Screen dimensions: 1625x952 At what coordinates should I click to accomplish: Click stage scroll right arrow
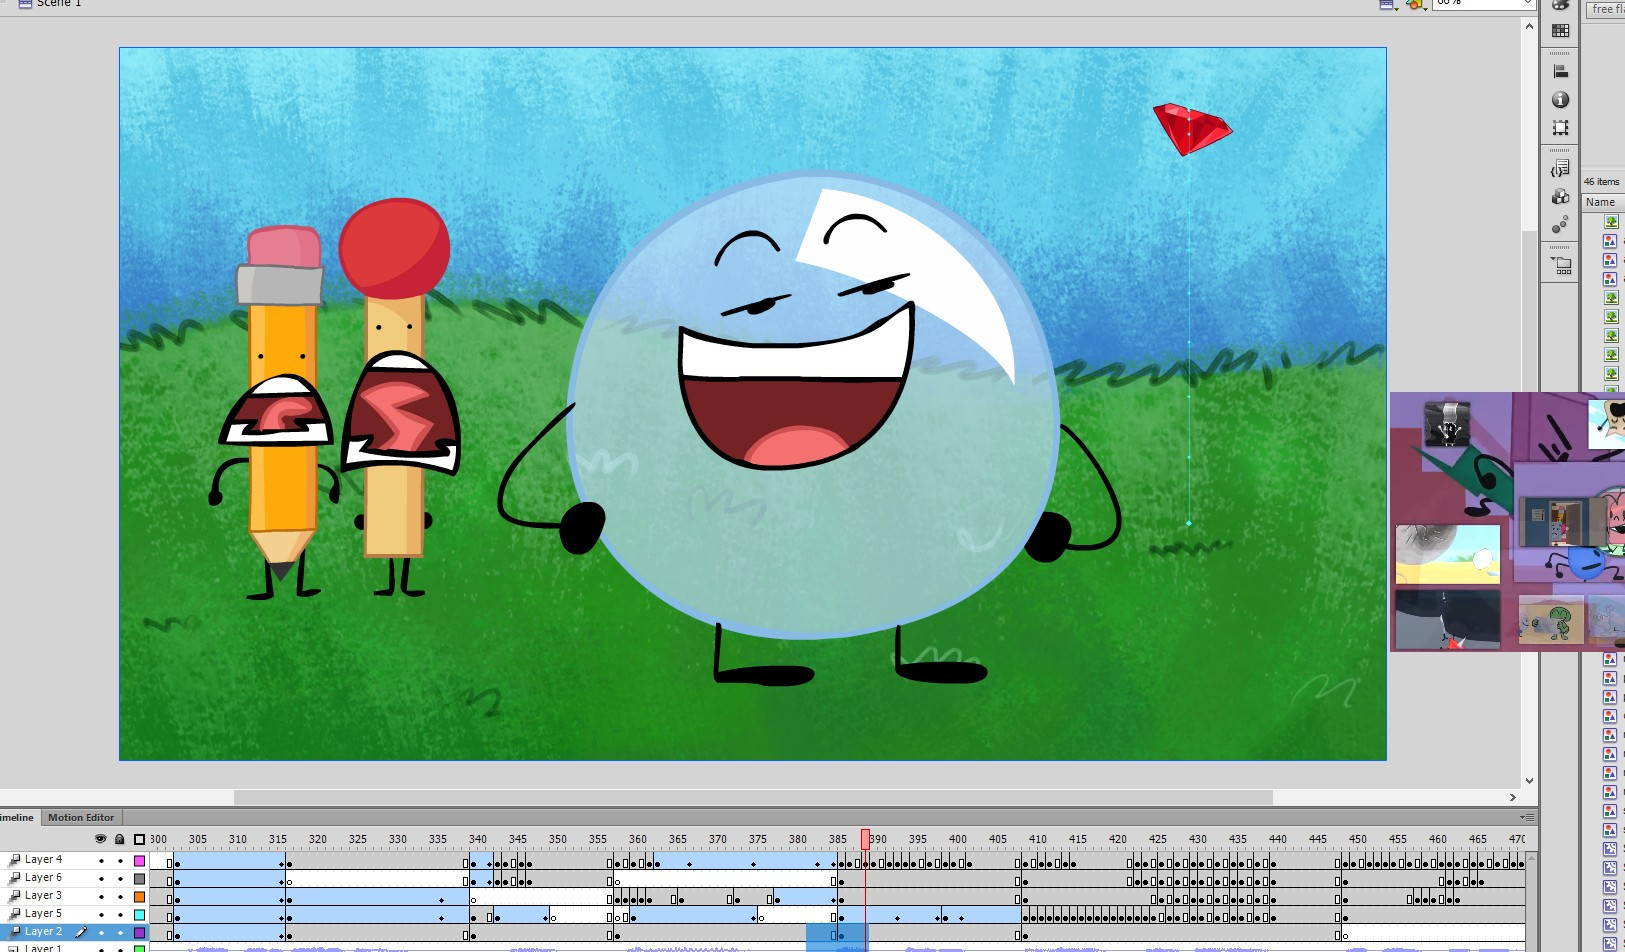click(x=1512, y=797)
